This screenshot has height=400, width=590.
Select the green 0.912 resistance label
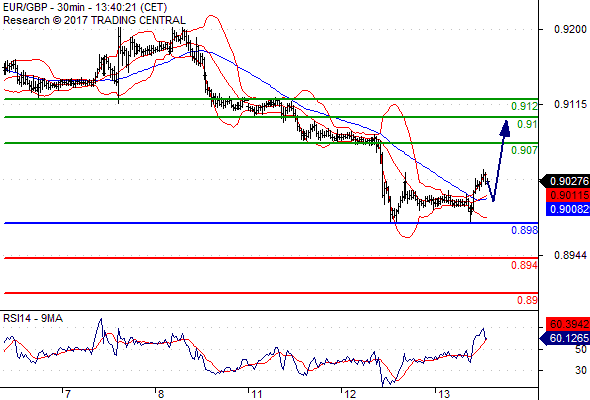pos(525,106)
